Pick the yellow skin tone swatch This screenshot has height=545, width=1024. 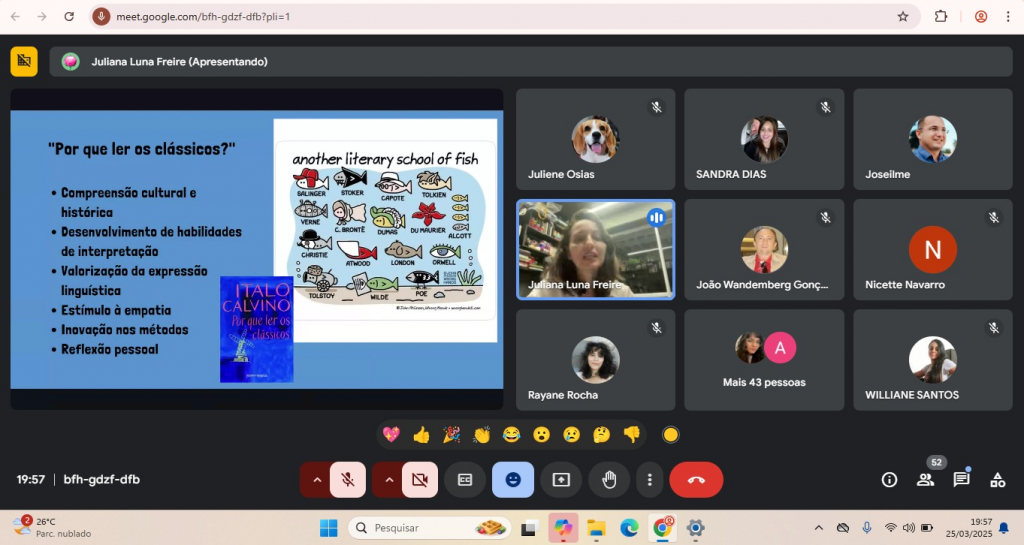point(671,434)
